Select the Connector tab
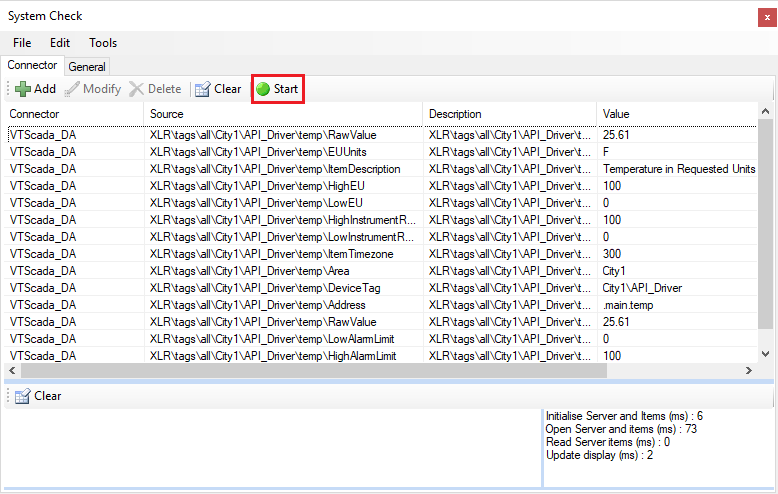778x494 pixels. pyautogui.click(x=32, y=65)
